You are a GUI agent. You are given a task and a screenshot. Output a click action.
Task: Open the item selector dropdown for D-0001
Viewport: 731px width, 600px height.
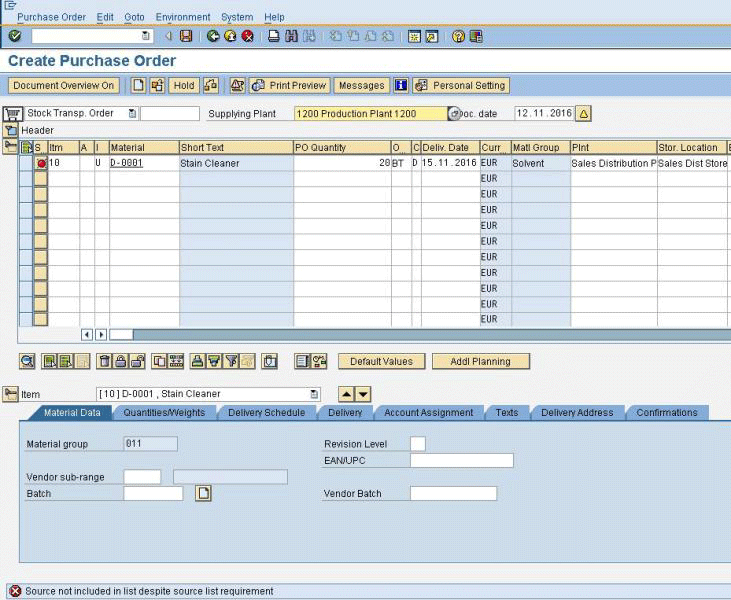click(x=315, y=394)
